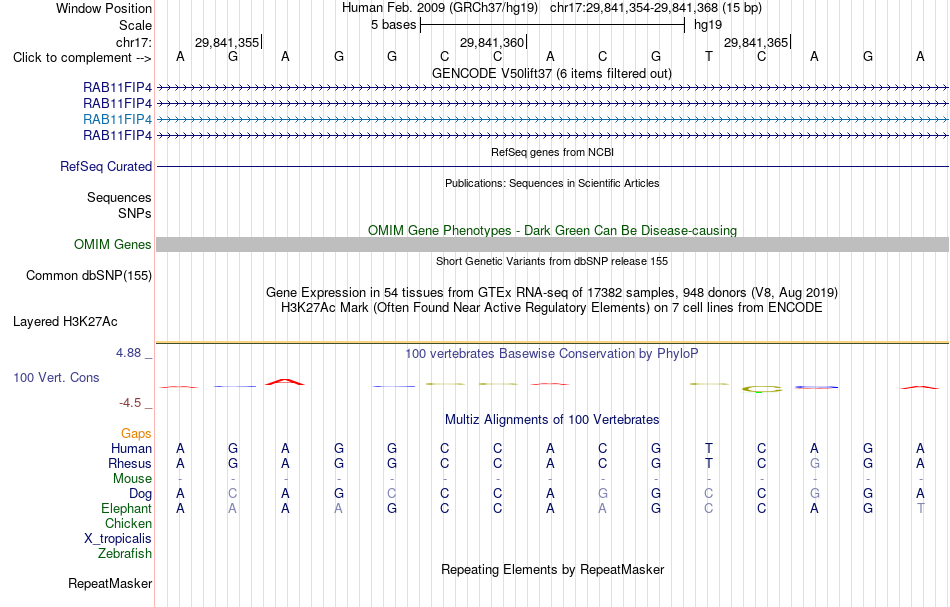950x607 pixels.
Task: Open GENCODE V50lift37 track title
Action: tap(552, 74)
